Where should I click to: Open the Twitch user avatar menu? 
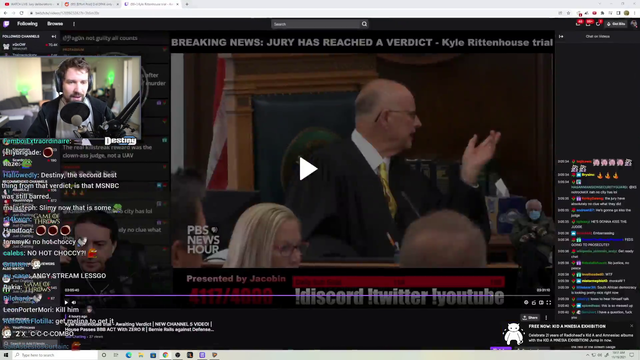pyautogui.click(x=633, y=24)
